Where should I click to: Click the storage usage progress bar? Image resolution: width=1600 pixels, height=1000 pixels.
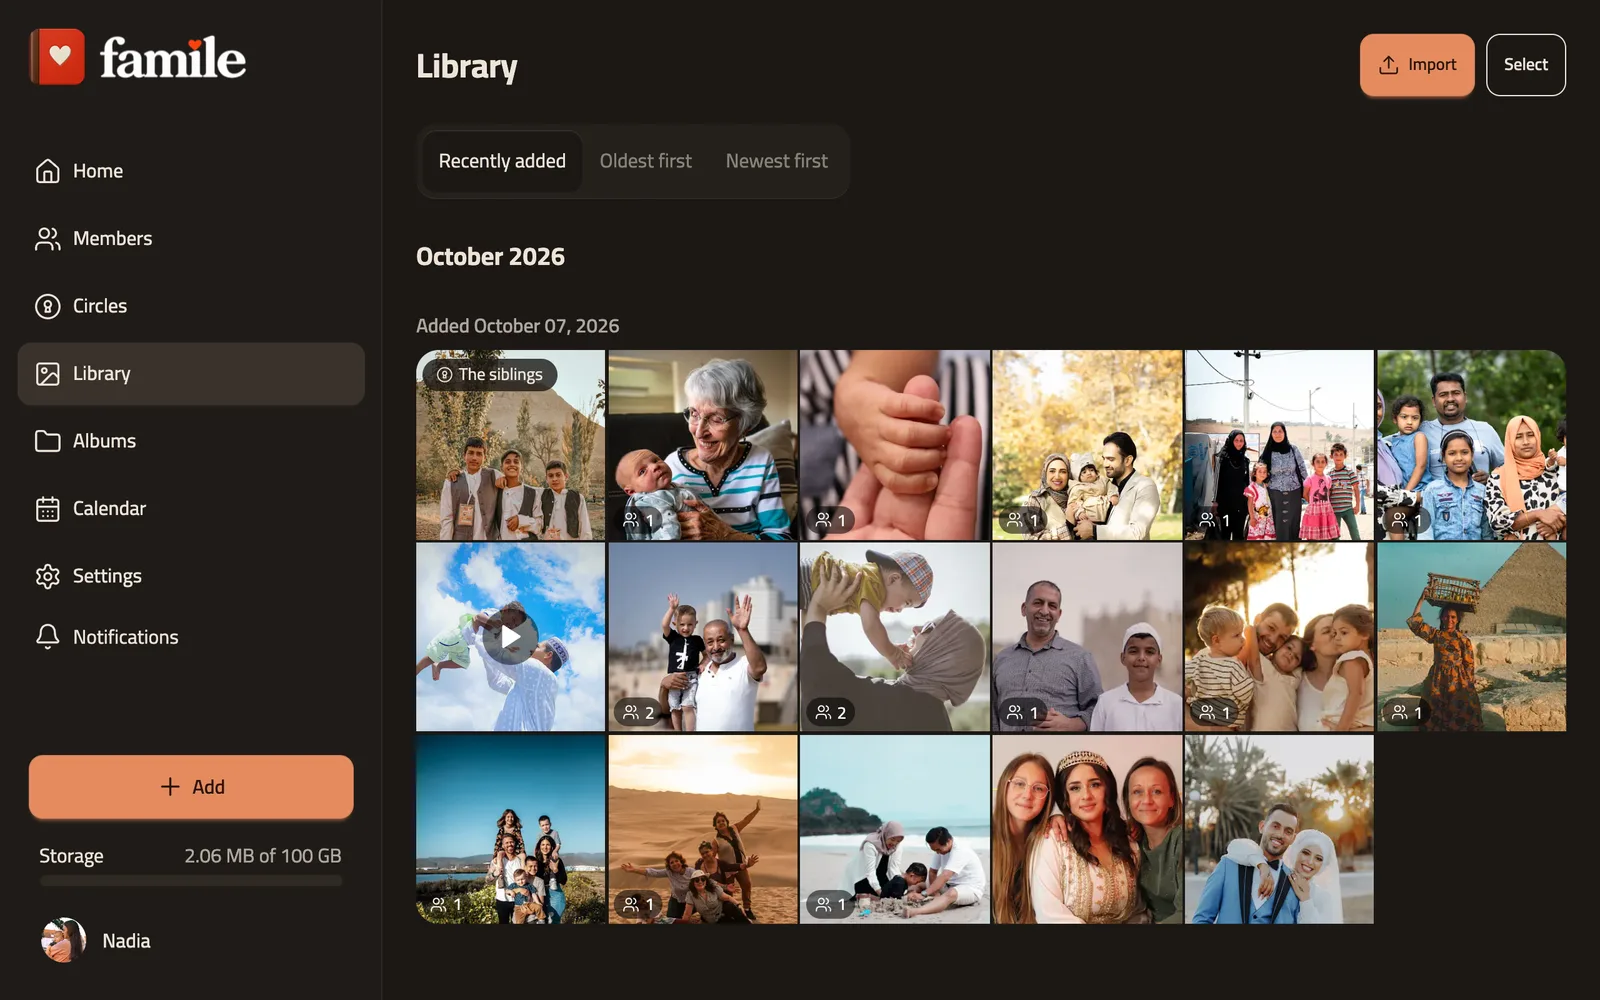pos(191,881)
